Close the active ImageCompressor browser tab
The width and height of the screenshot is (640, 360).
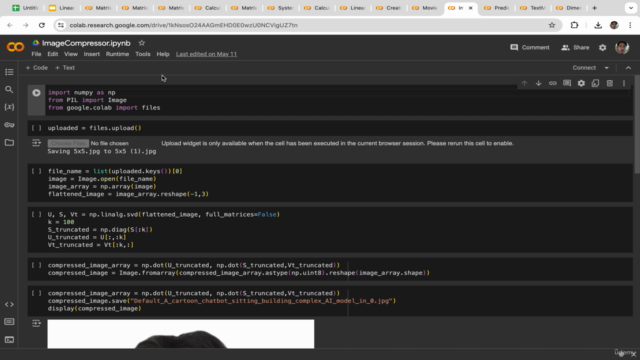[x=470, y=8]
